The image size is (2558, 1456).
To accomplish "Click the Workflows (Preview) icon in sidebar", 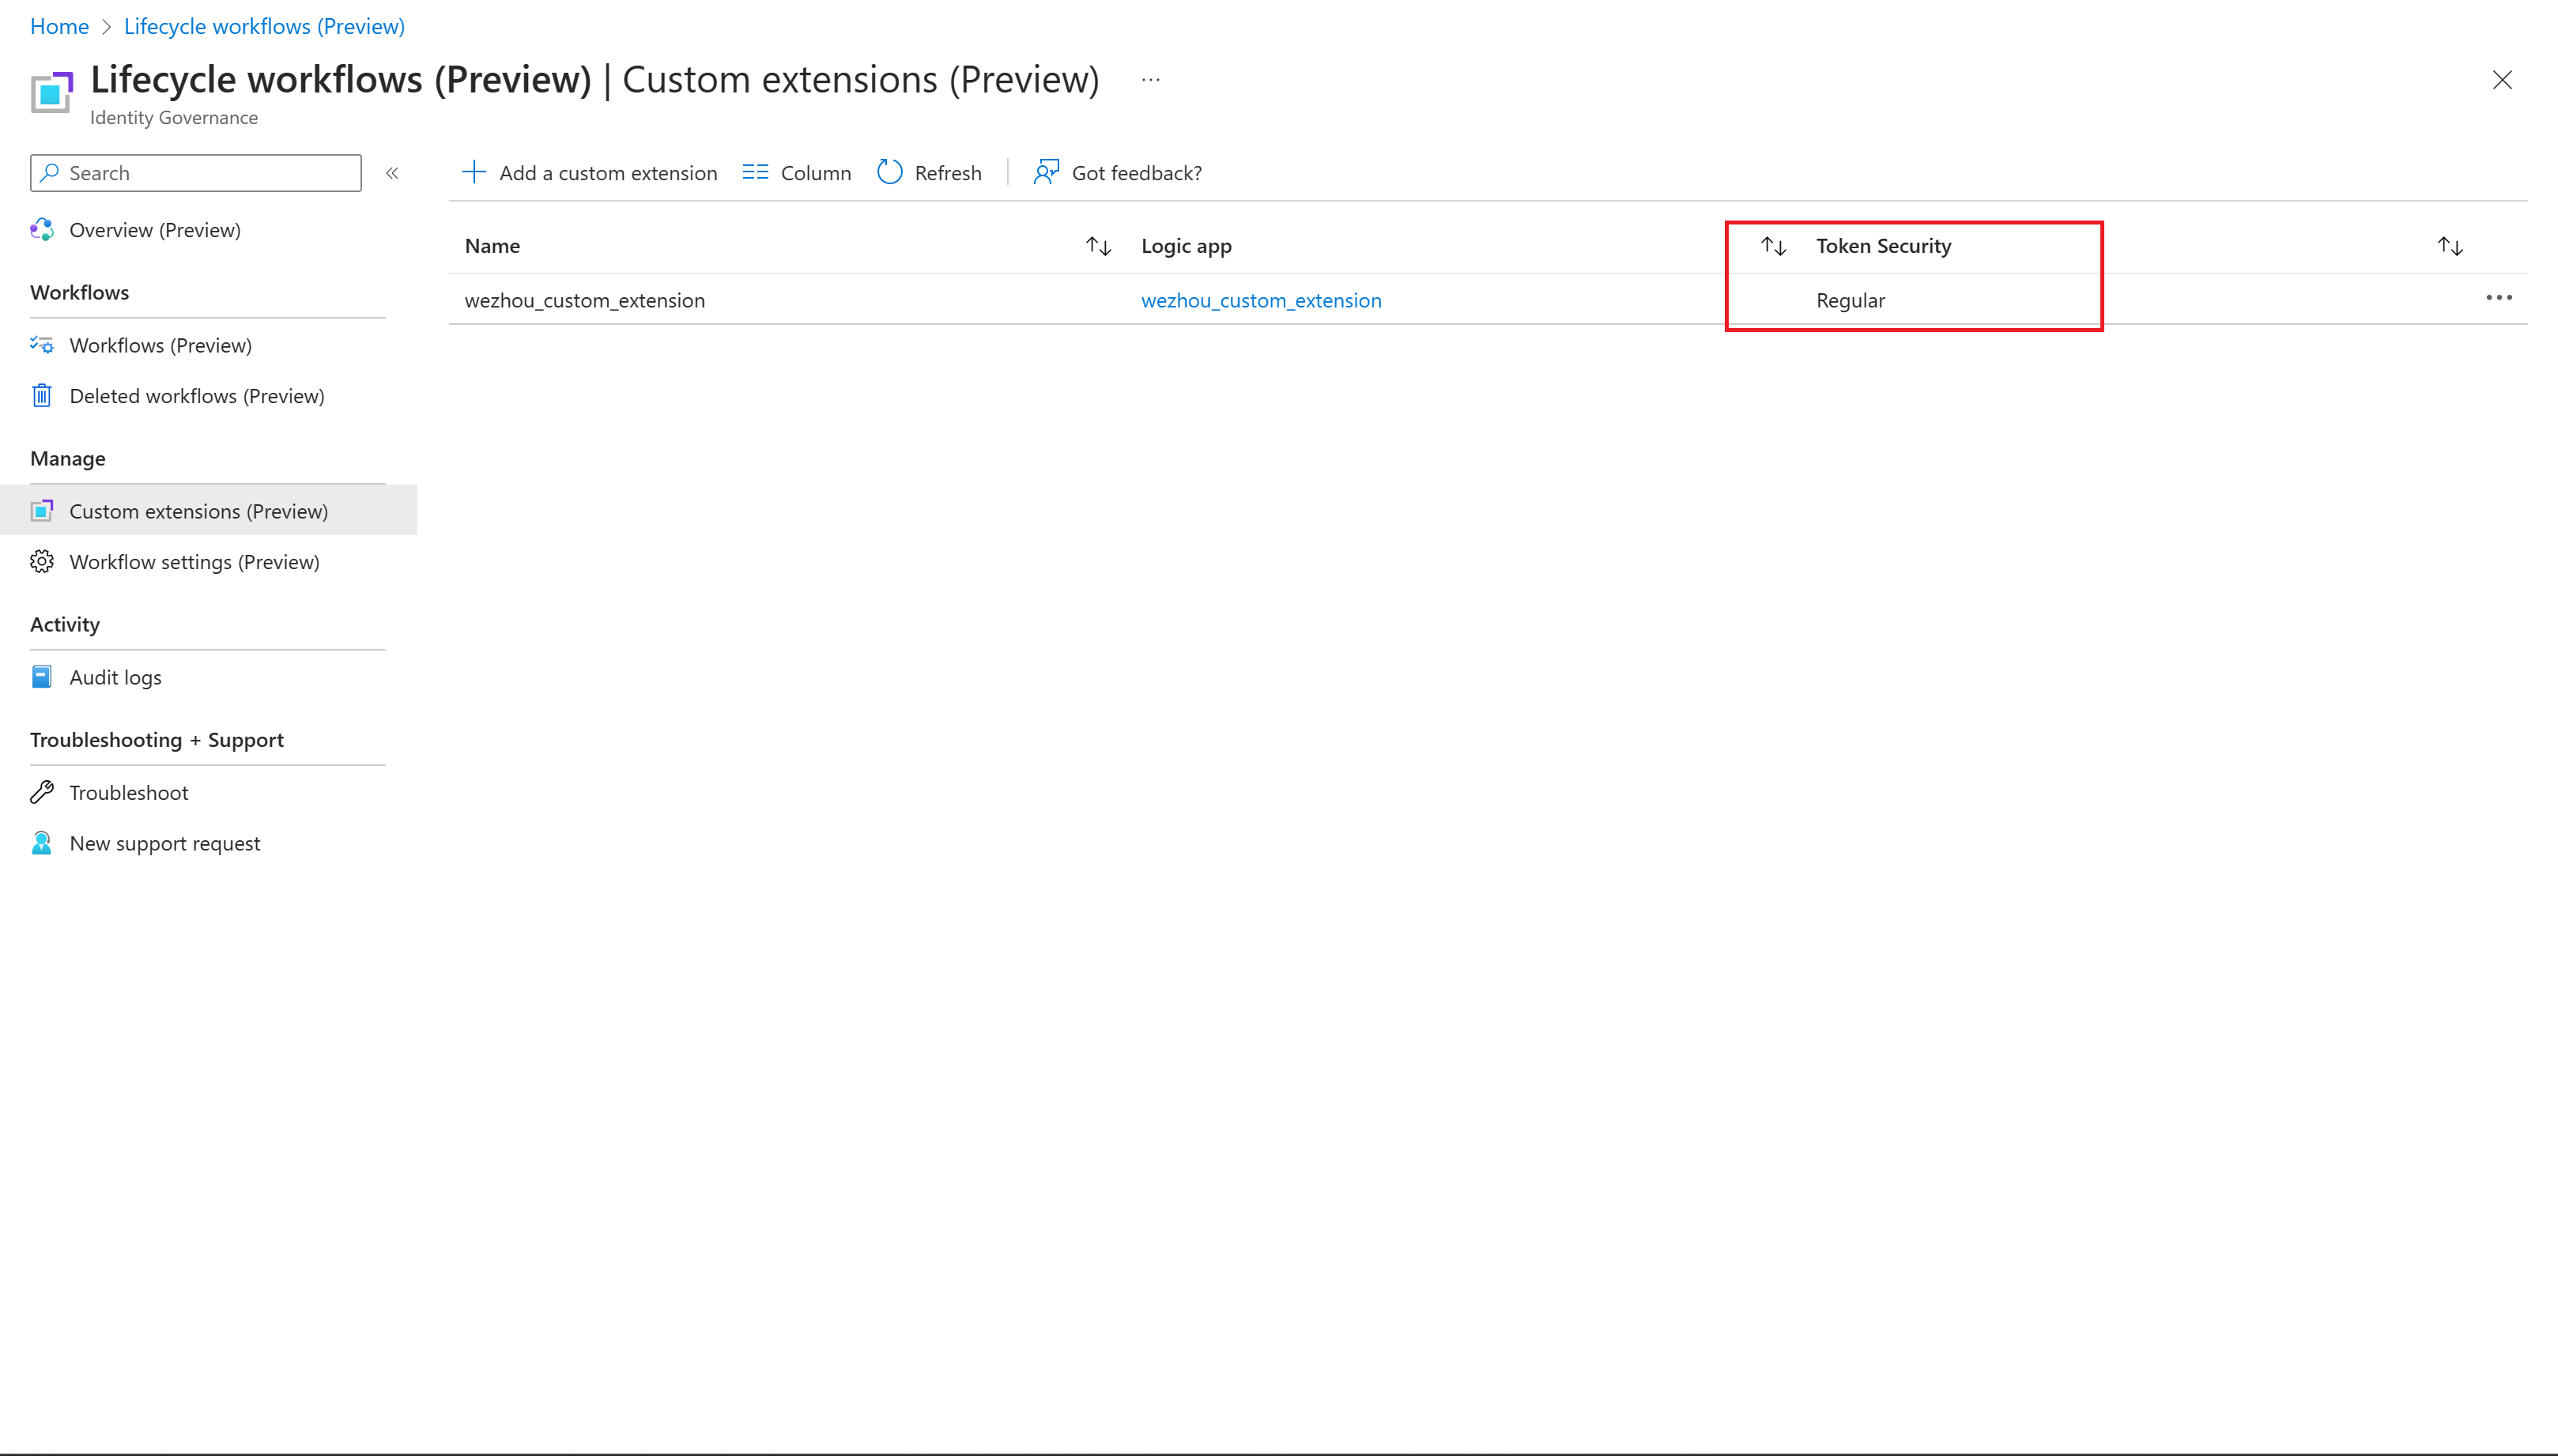I will (x=42, y=345).
